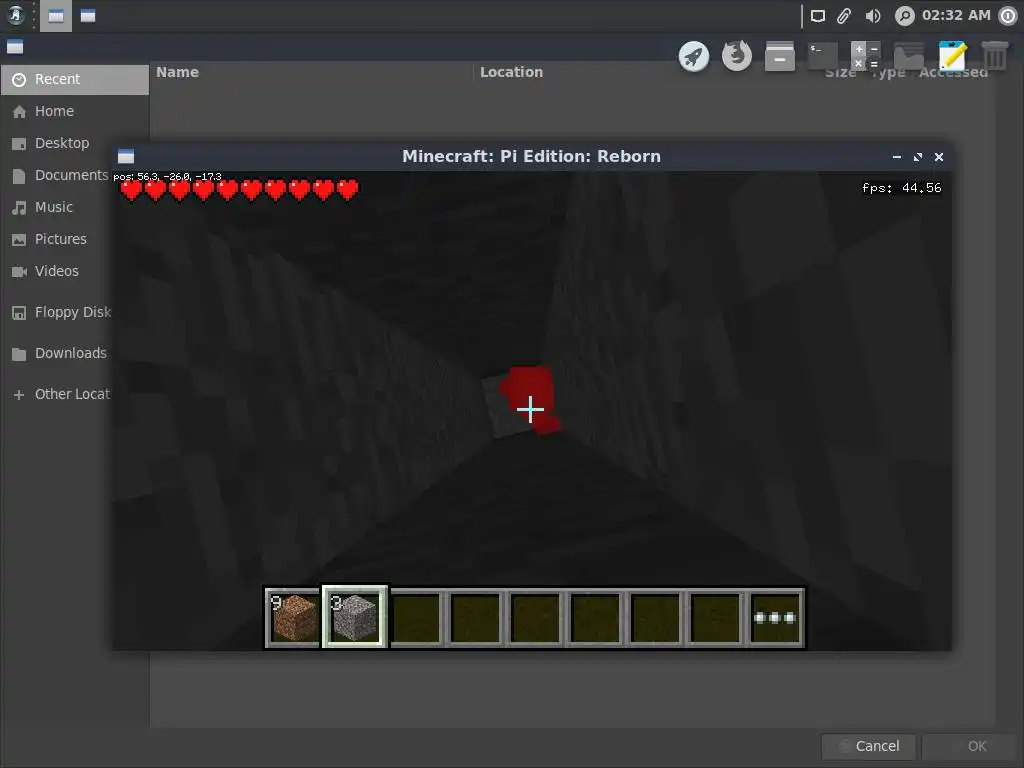The height and width of the screenshot is (768, 1024).
Task: Open the trash can dock icon
Action: (x=995, y=56)
